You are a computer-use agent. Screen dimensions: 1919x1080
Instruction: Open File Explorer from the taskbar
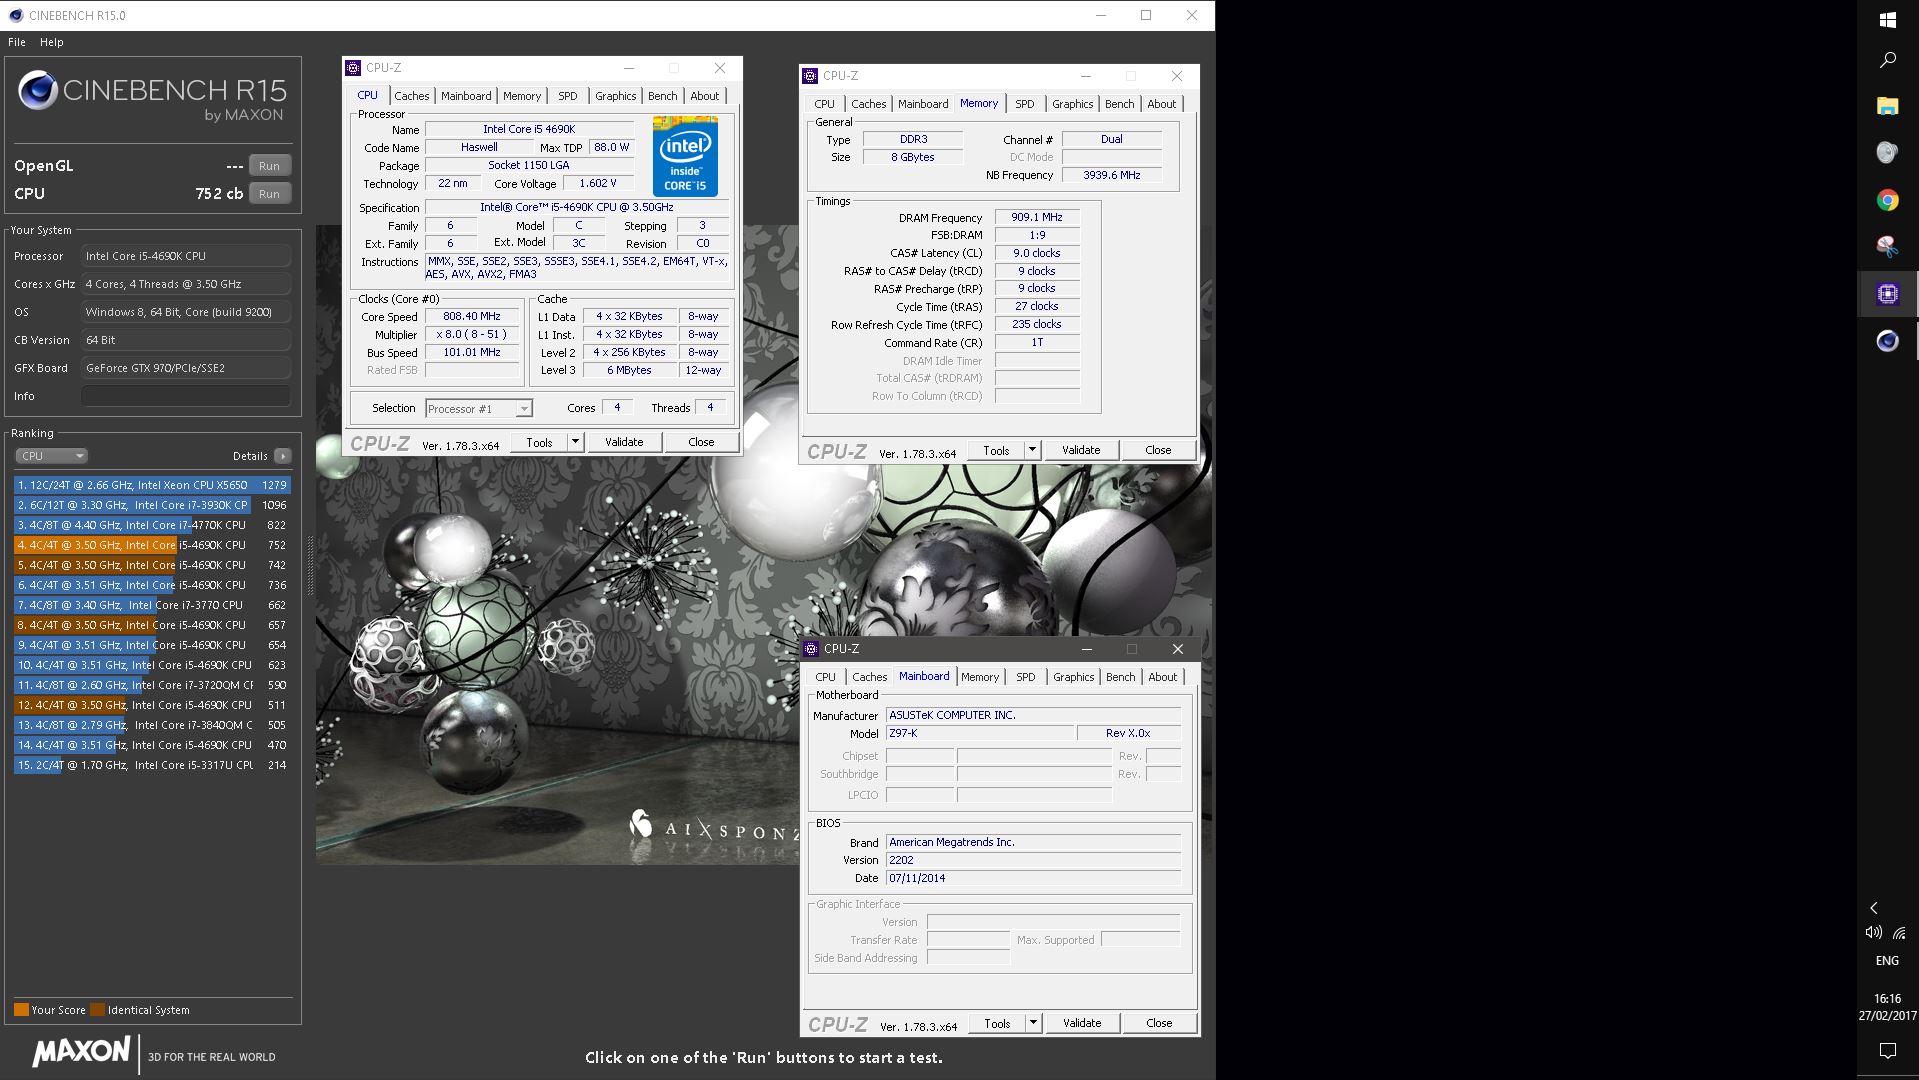pyautogui.click(x=1887, y=106)
